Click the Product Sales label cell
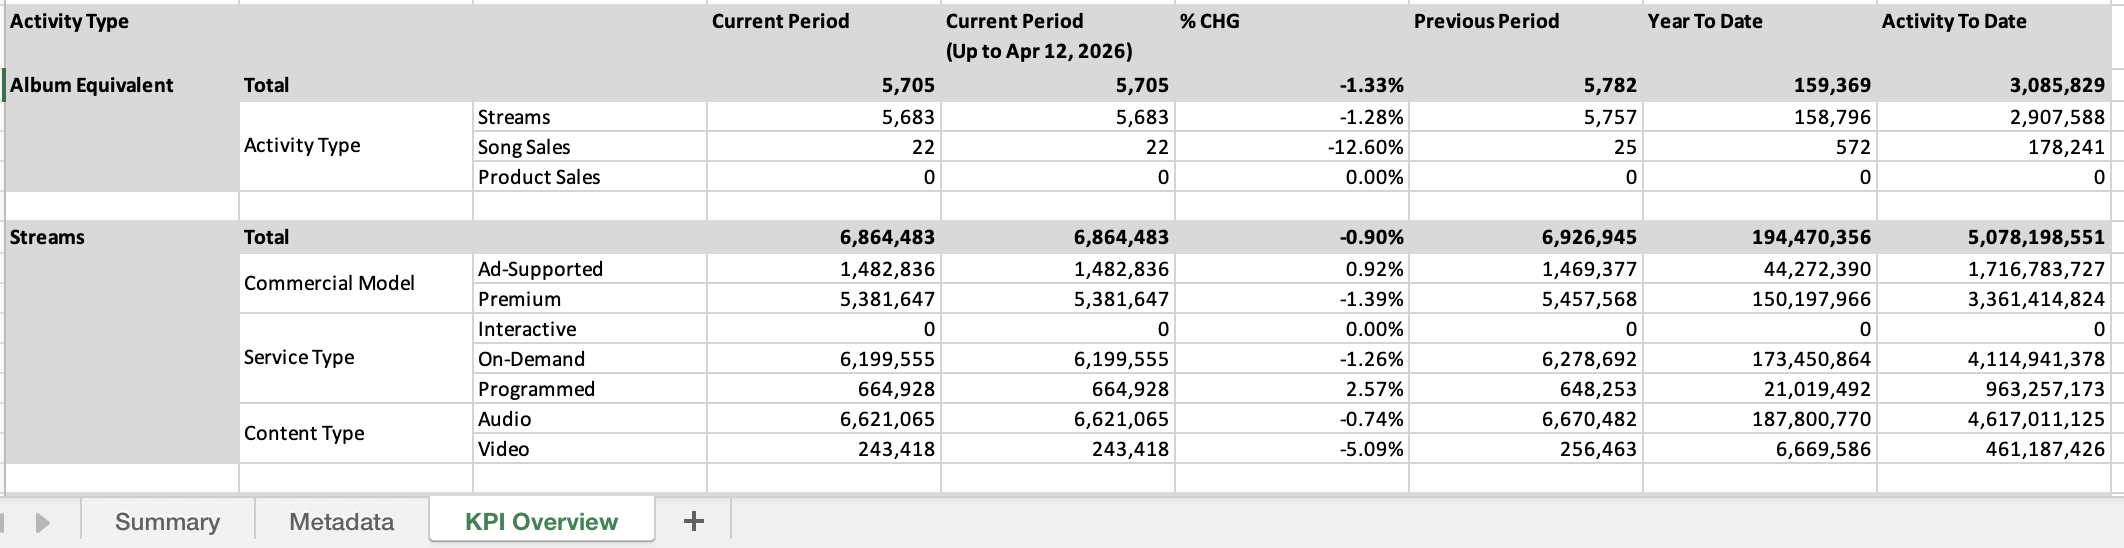This screenshot has width=2124, height=548. 539,177
